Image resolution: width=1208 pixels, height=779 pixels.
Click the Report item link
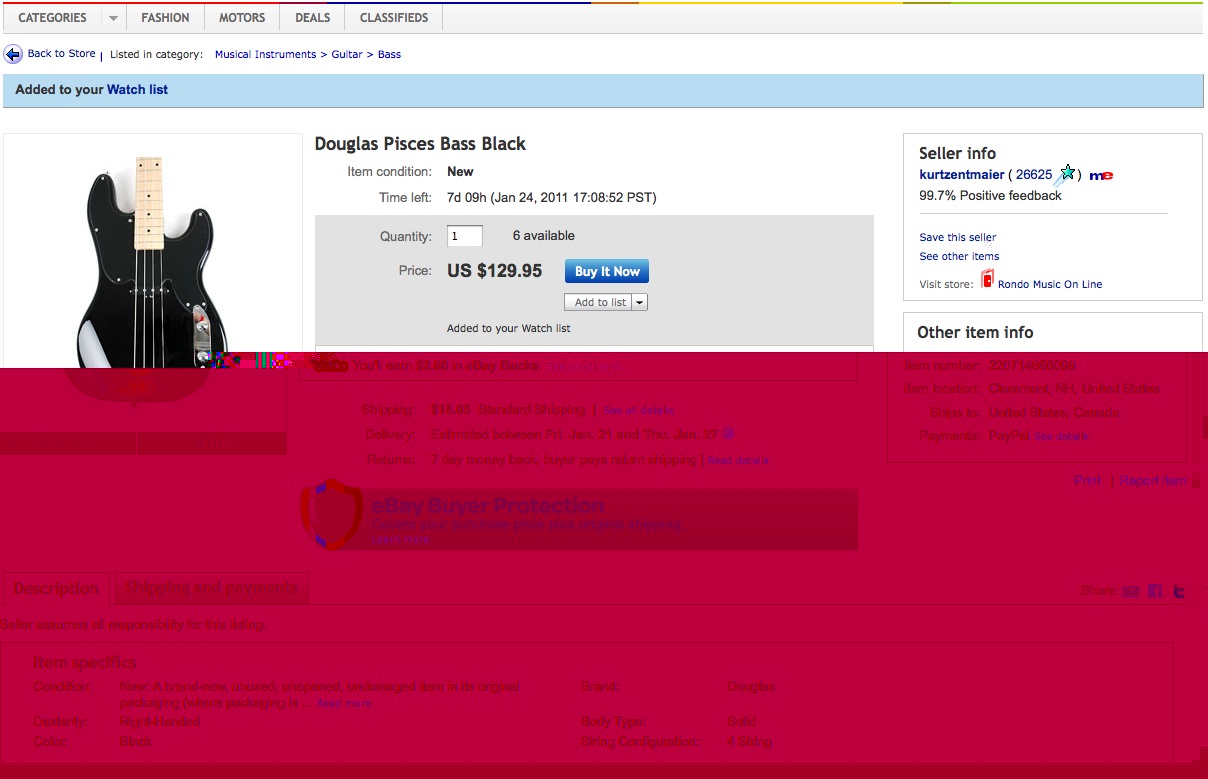1154,481
